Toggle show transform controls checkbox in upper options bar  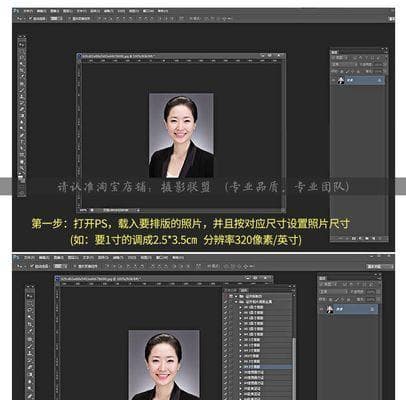(x=69, y=19)
